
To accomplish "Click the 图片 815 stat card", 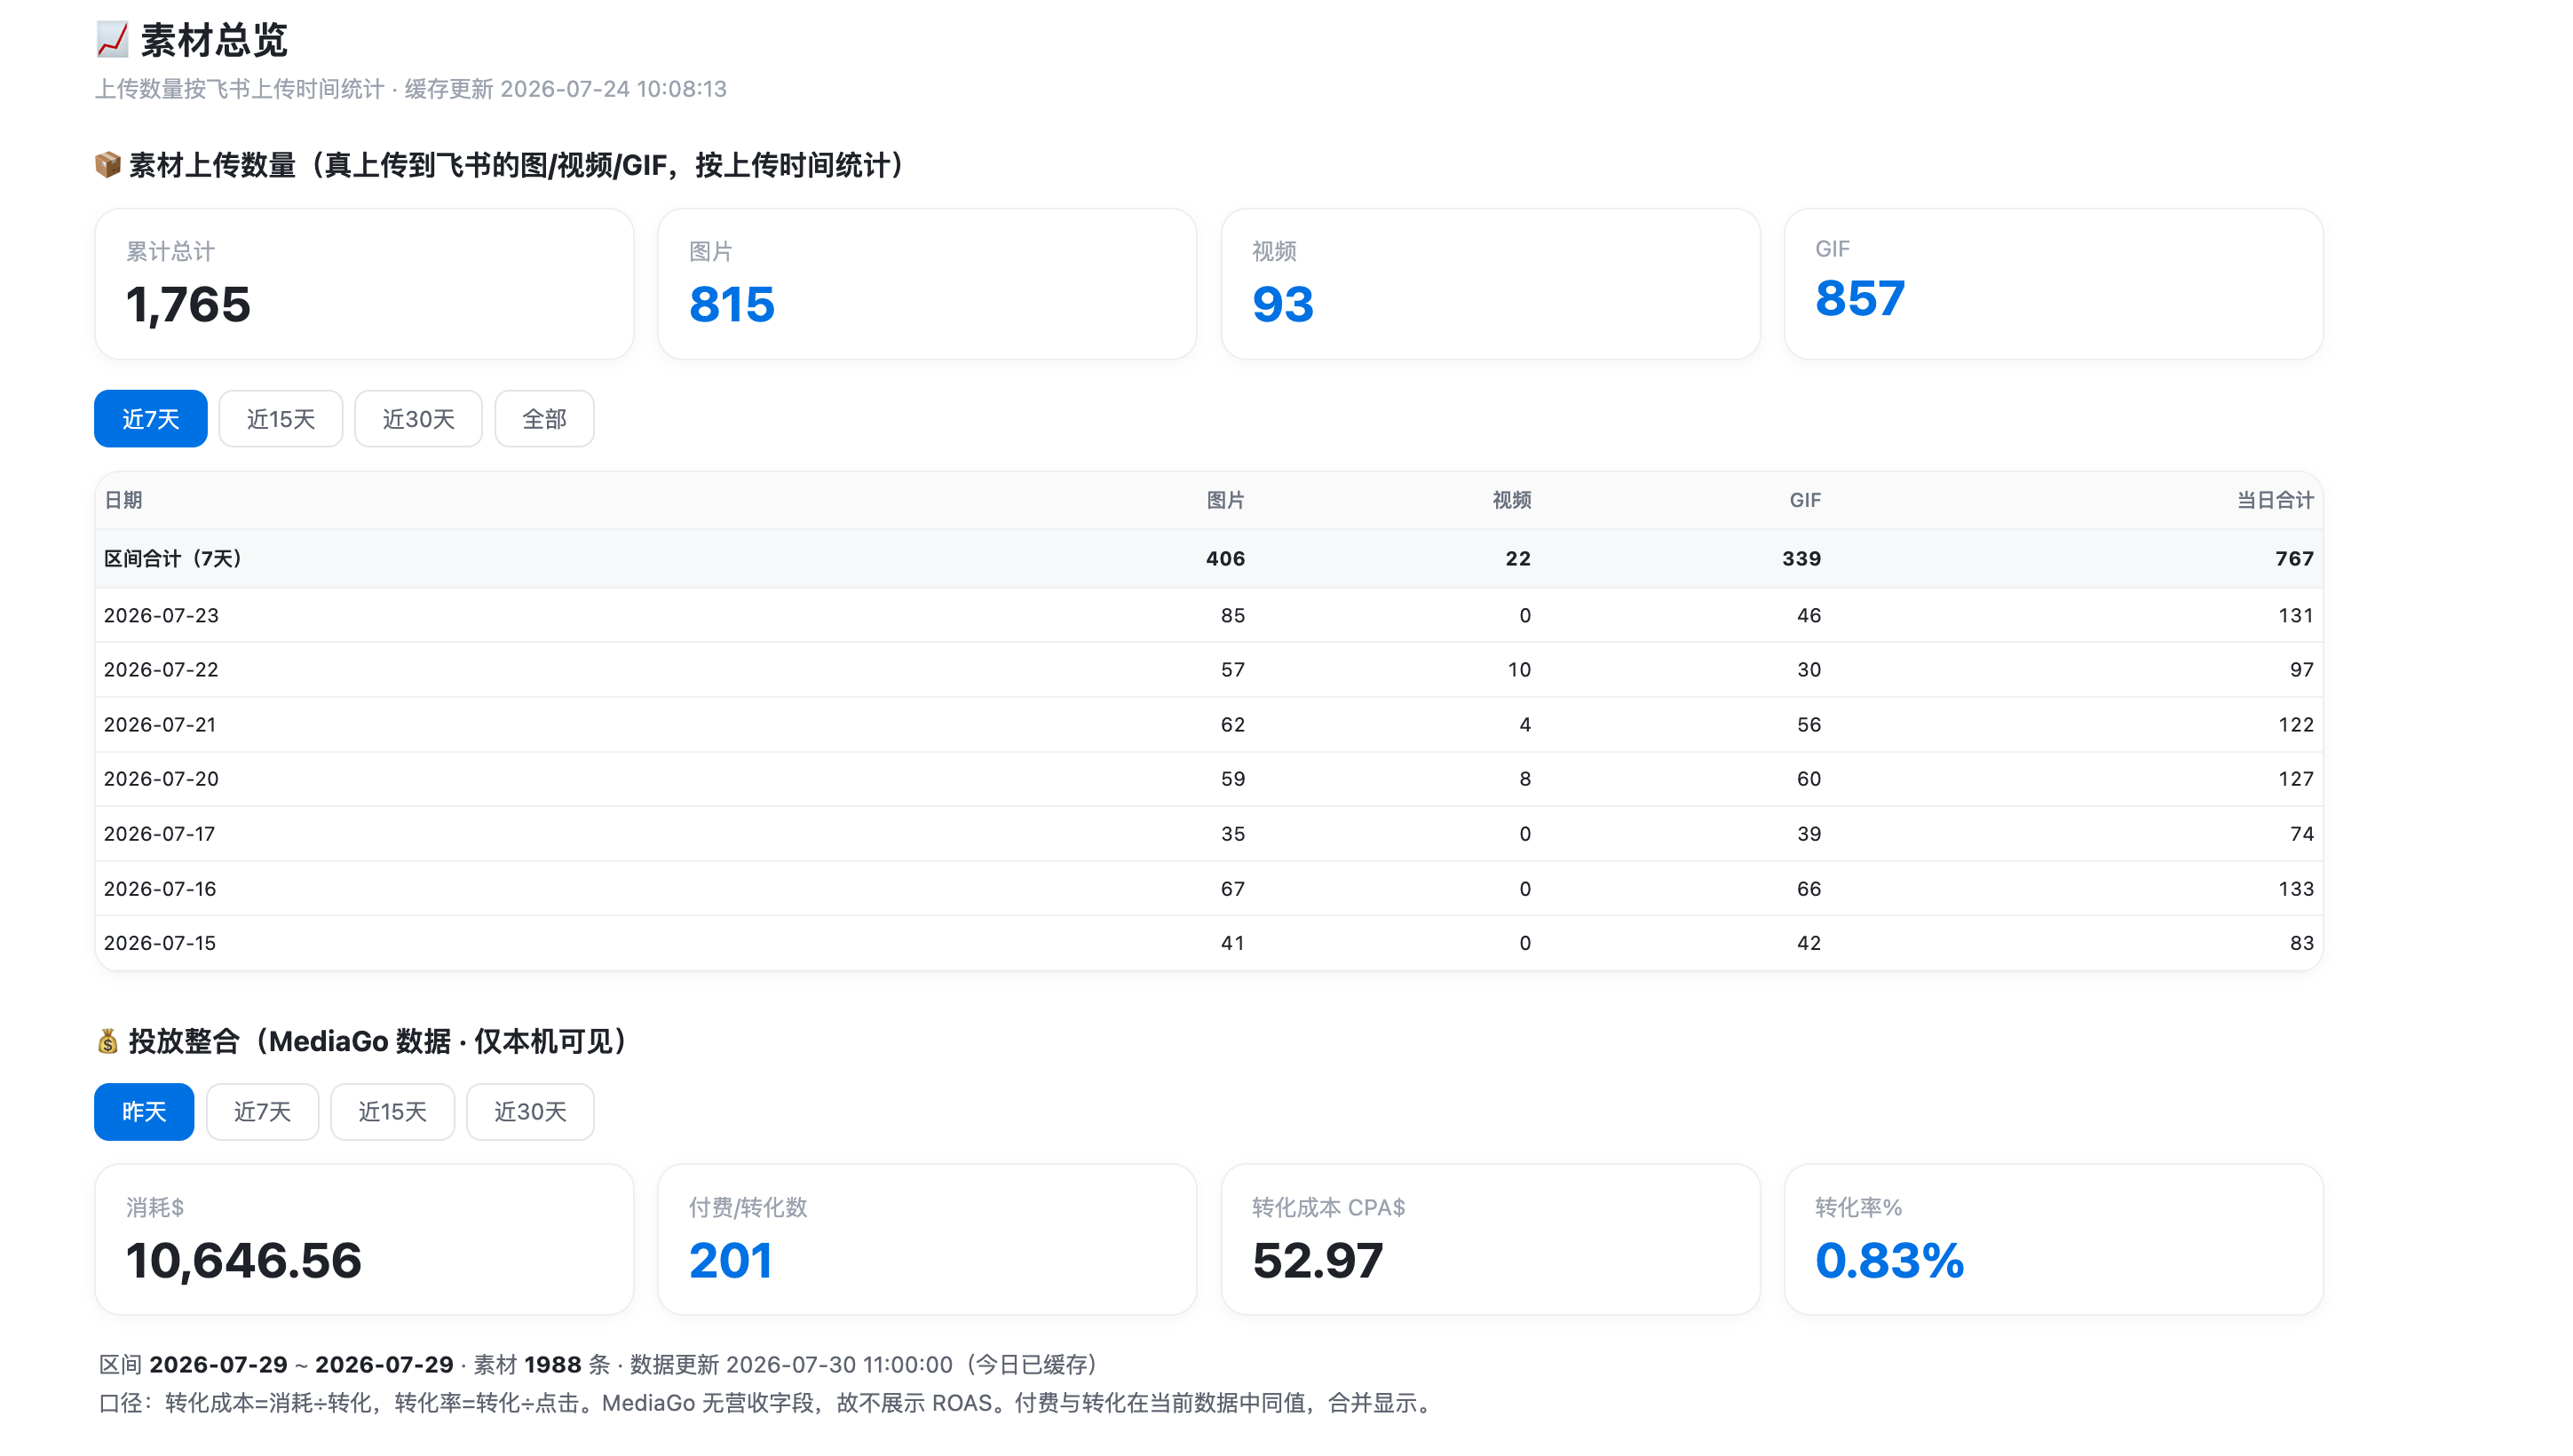I will tap(928, 284).
